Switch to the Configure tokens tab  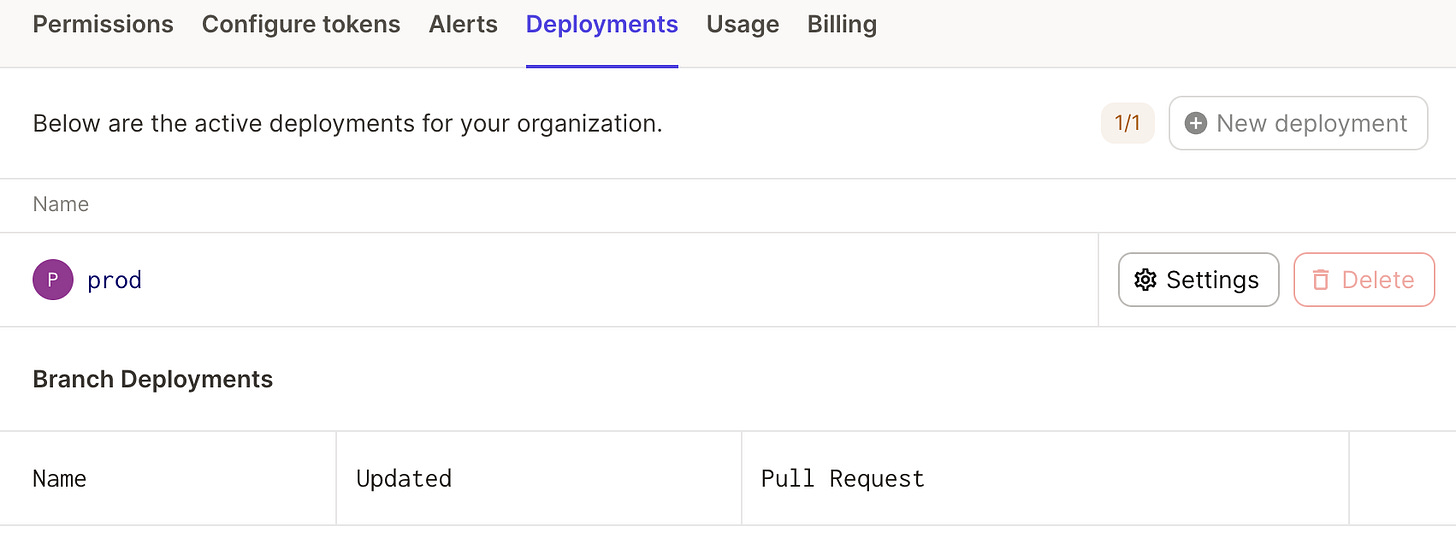pyautogui.click(x=301, y=25)
